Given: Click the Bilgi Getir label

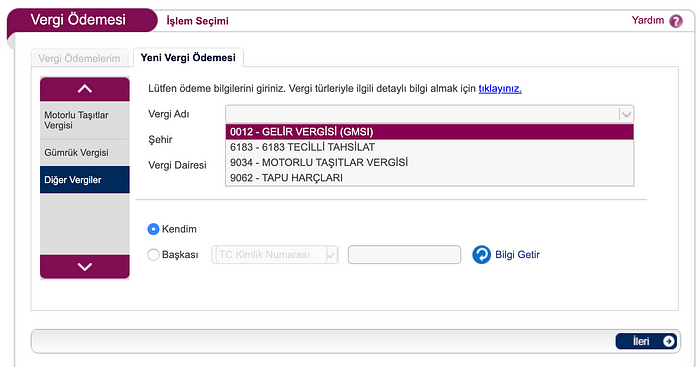Looking at the screenshot, I should point(517,254).
